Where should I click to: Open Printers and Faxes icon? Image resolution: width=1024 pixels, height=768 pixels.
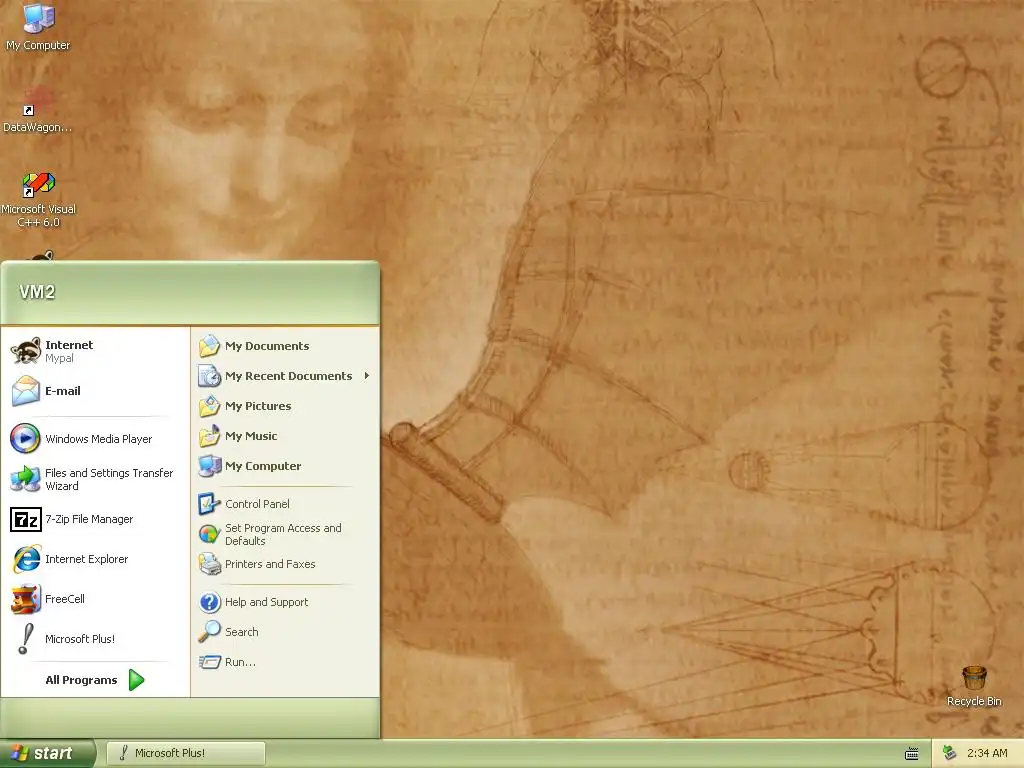point(210,564)
